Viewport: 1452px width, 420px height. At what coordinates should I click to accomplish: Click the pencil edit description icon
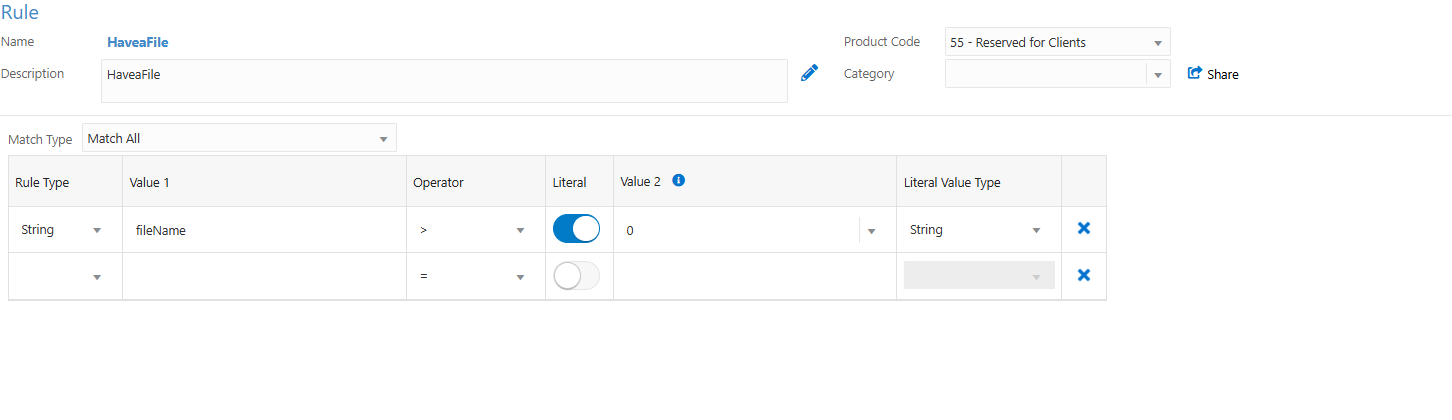tap(809, 73)
